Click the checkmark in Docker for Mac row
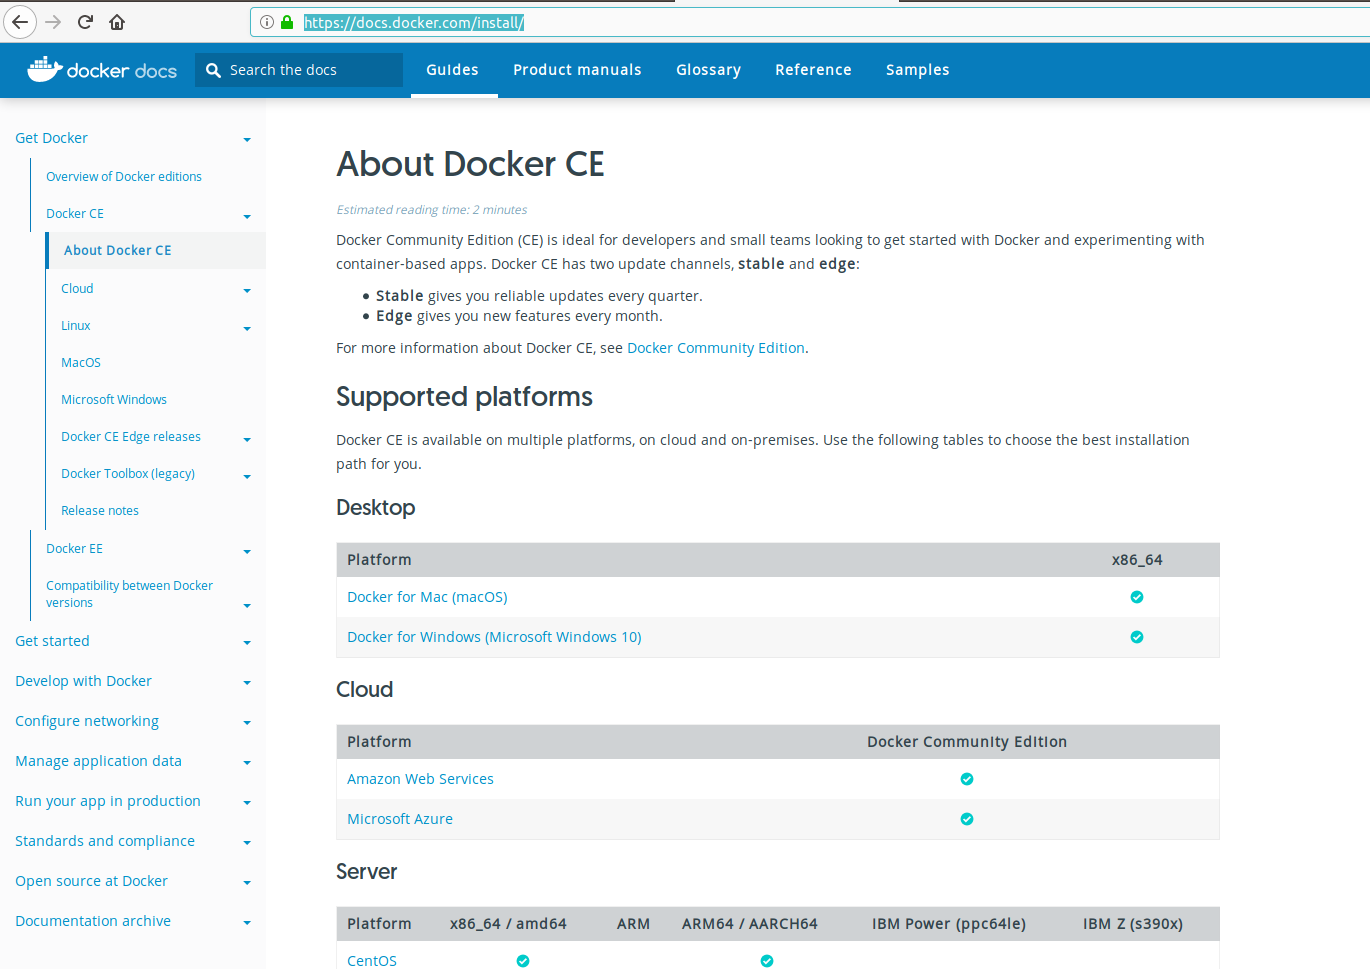This screenshot has width=1370, height=969. (1136, 597)
